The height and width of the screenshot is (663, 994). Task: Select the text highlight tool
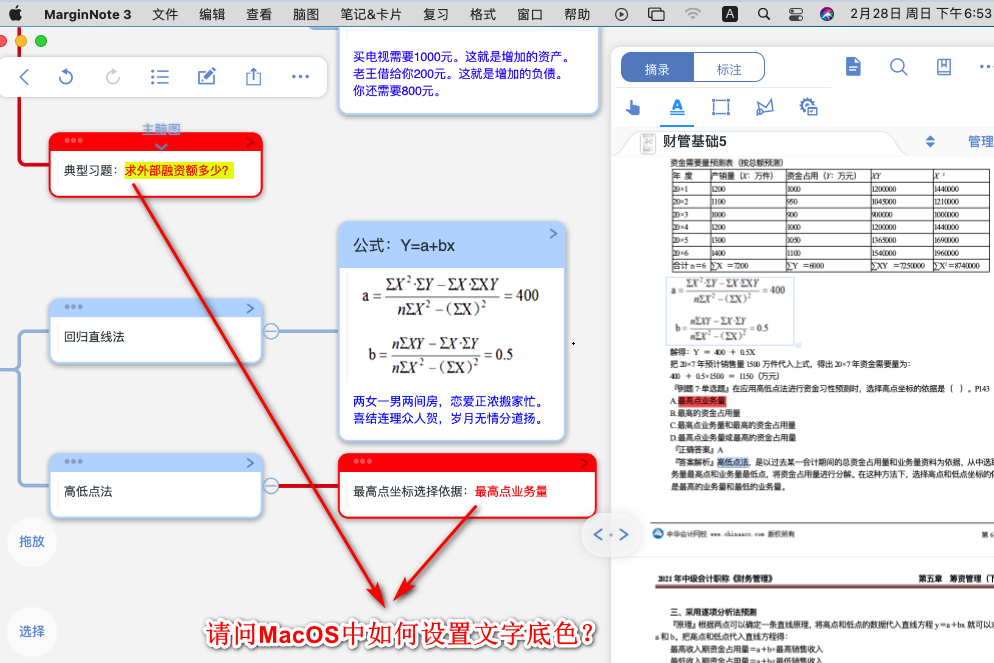[677, 108]
